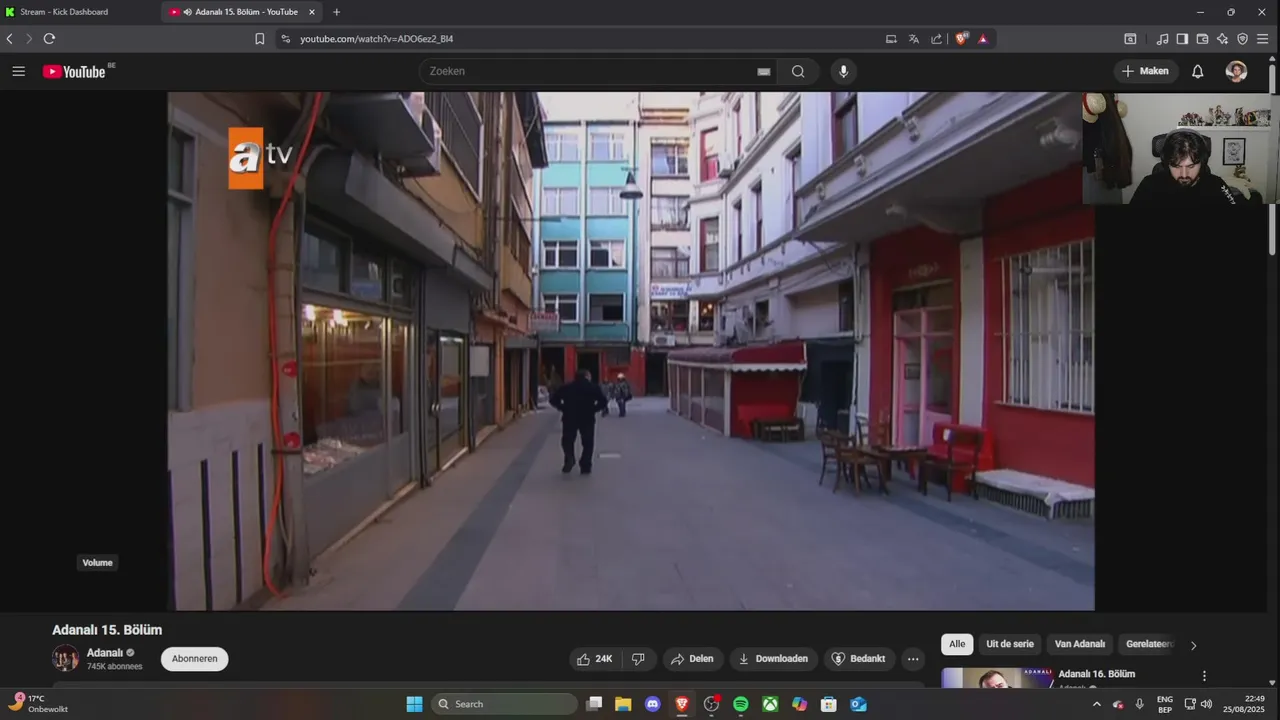Share this page icon in address bar

(936, 39)
